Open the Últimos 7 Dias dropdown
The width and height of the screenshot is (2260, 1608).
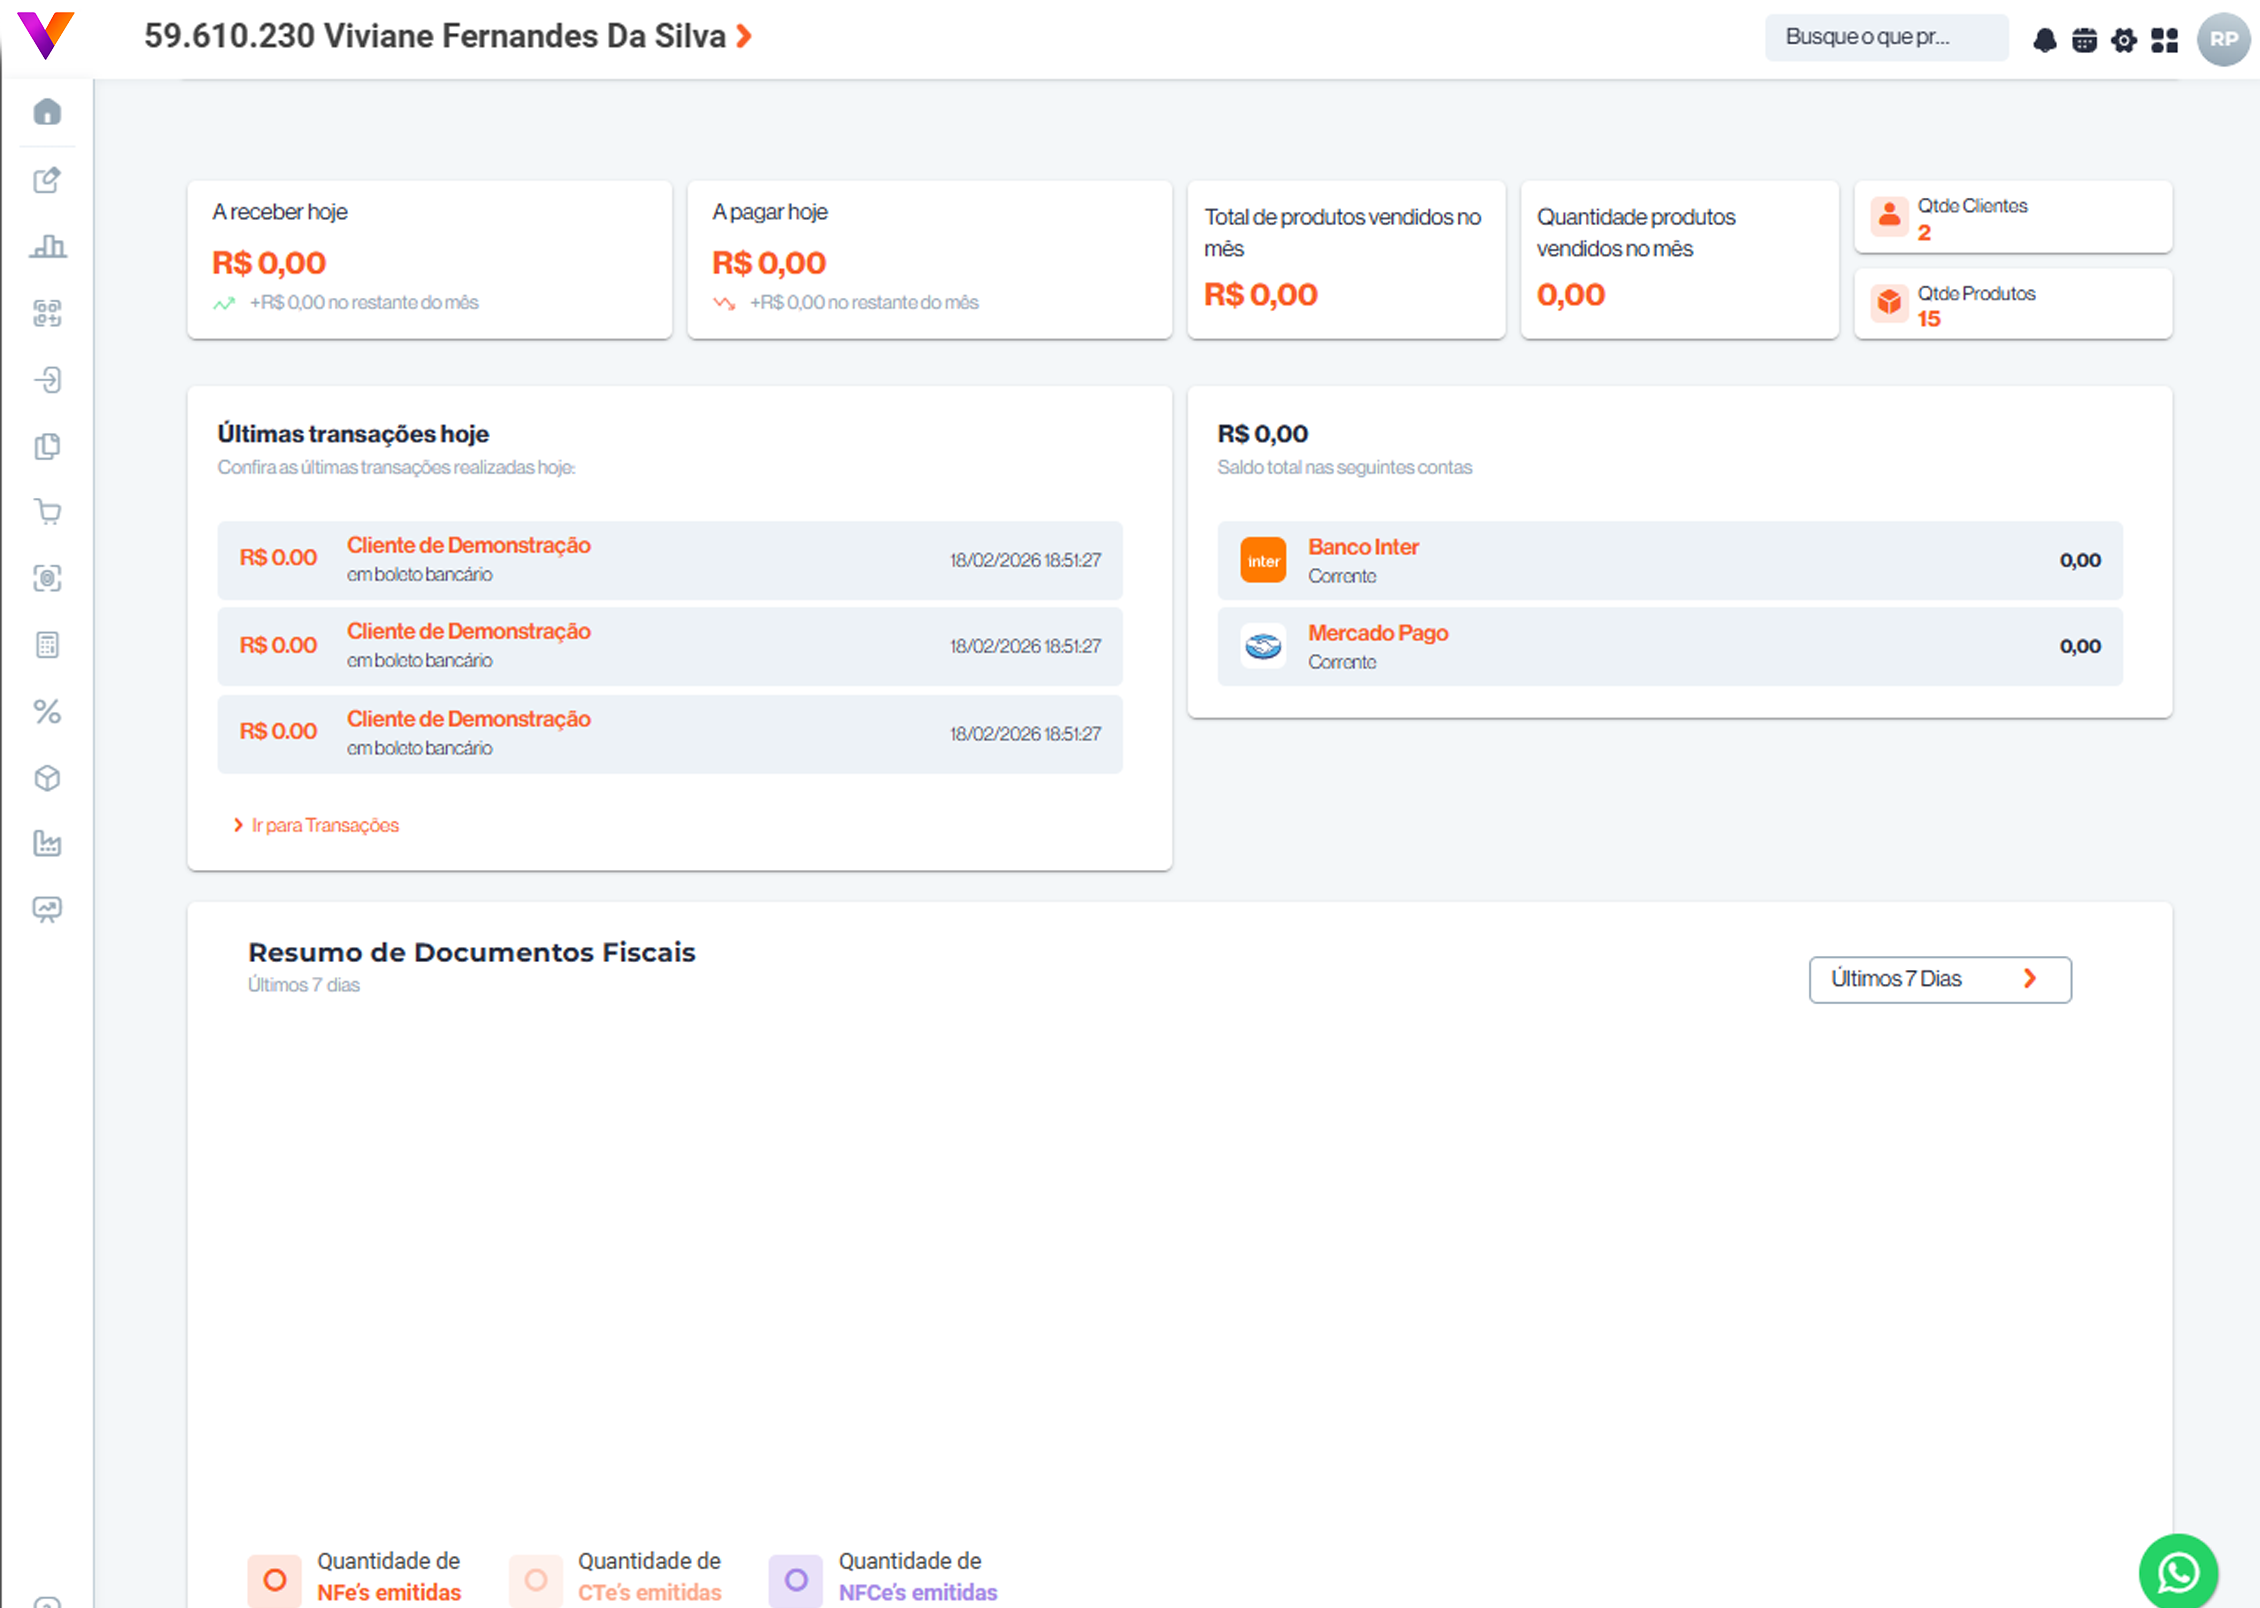coord(1939,979)
